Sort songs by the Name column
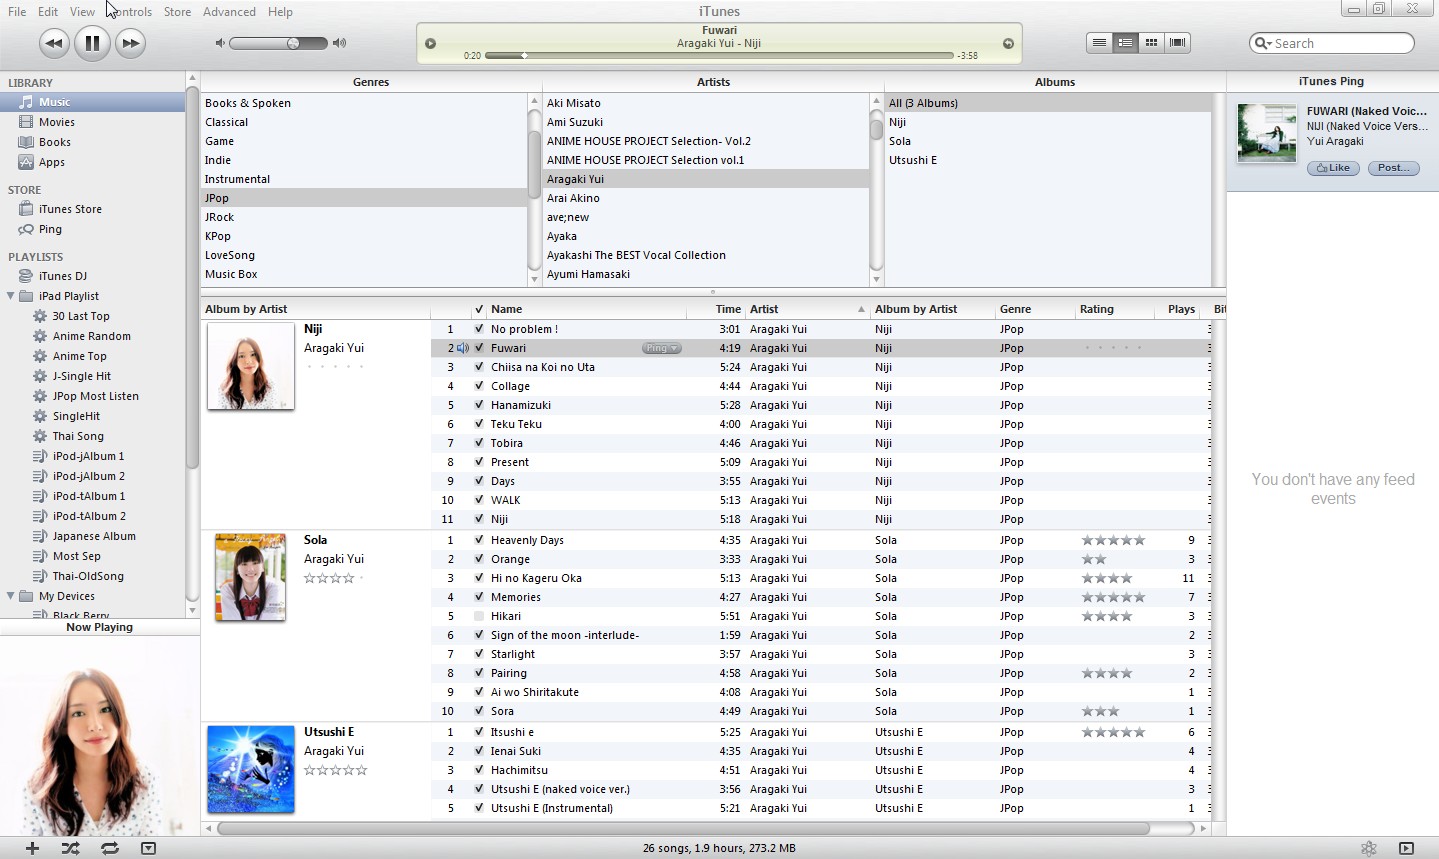 pyautogui.click(x=587, y=309)
